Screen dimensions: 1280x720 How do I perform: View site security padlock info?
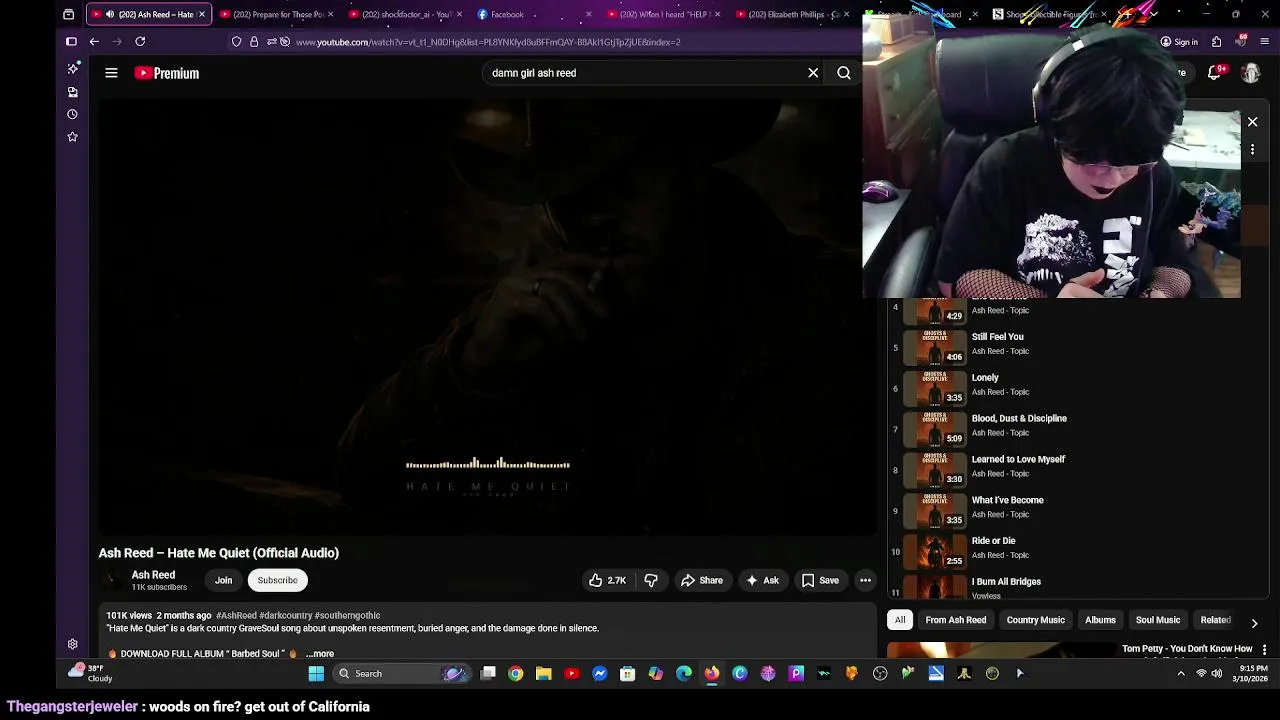point(254,42)
